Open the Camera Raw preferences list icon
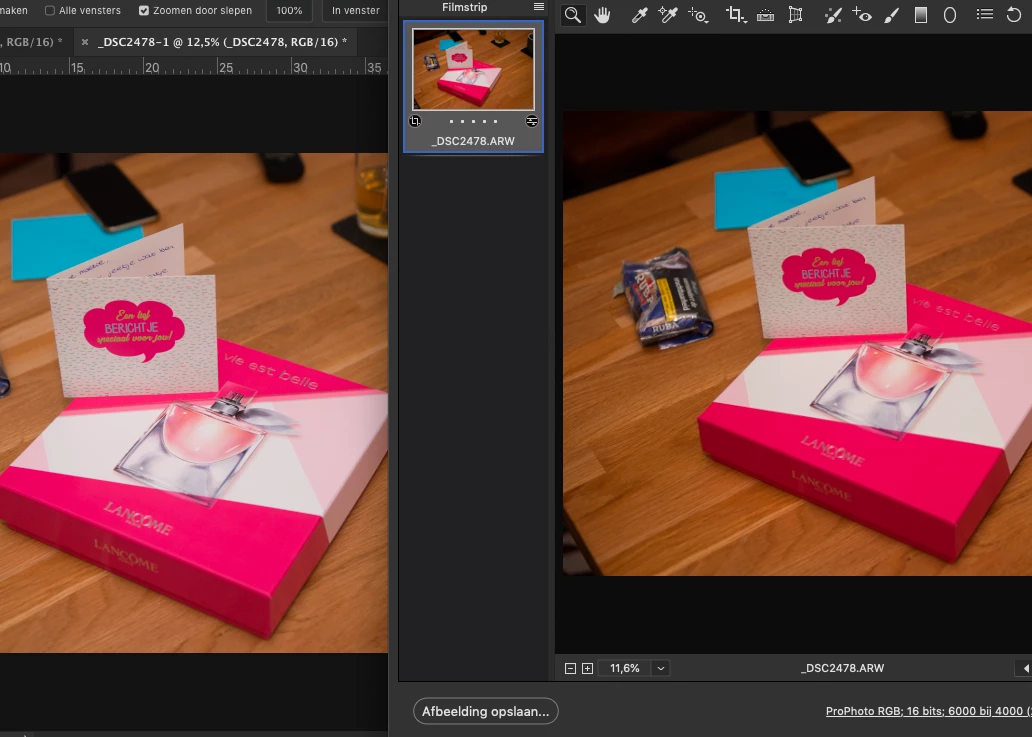Image resolution: width=1032 pixels, height=737 pixels. [x=985, y=14]
